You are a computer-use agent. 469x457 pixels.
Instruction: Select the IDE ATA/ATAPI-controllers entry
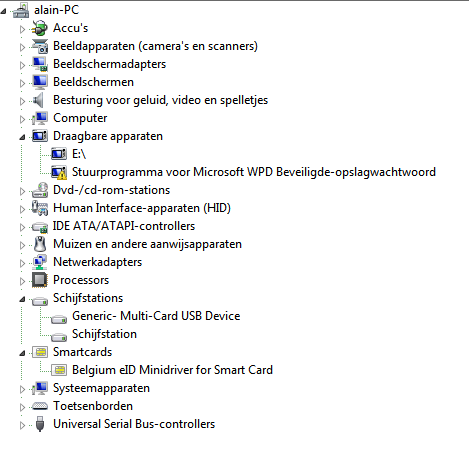[x=124, y=226]
